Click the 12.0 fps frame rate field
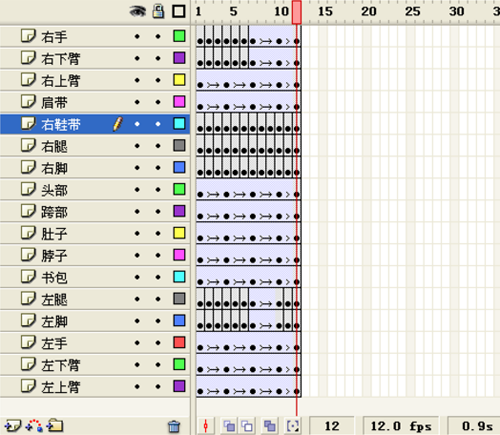This screenshot has height=435, width=500. pyautogui.click(x=401, y=426)
